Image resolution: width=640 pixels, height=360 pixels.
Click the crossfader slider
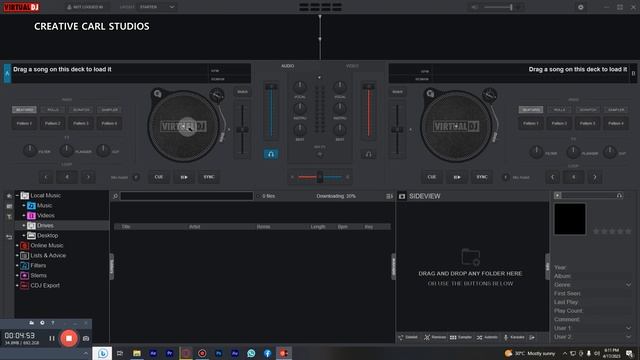pos(320,177)
